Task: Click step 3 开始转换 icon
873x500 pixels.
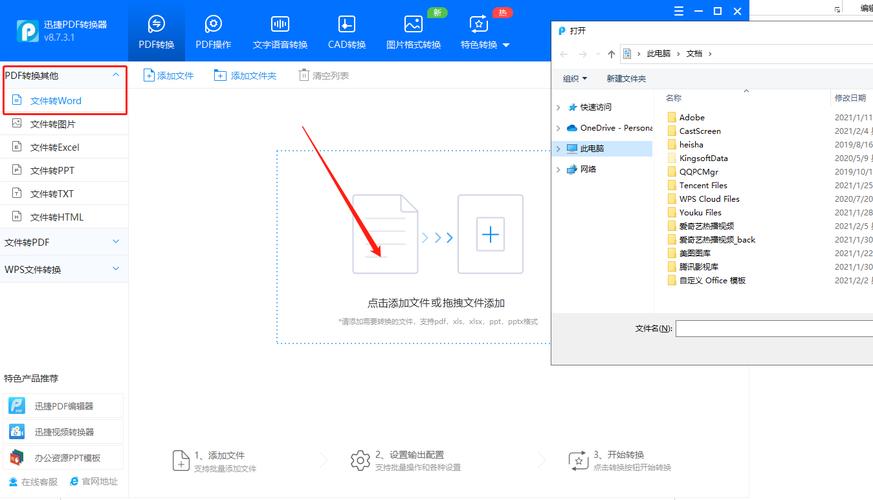Action: 578,460
